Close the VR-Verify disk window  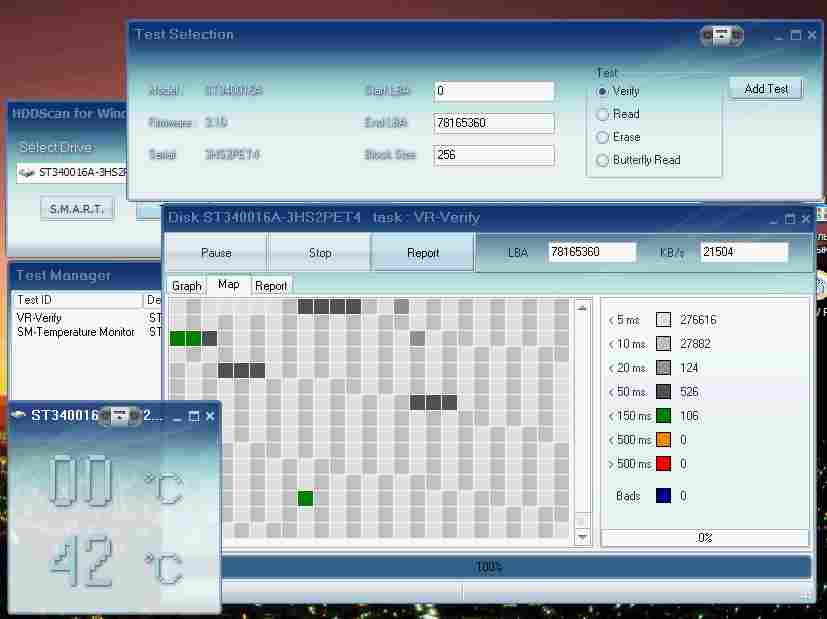806,219
